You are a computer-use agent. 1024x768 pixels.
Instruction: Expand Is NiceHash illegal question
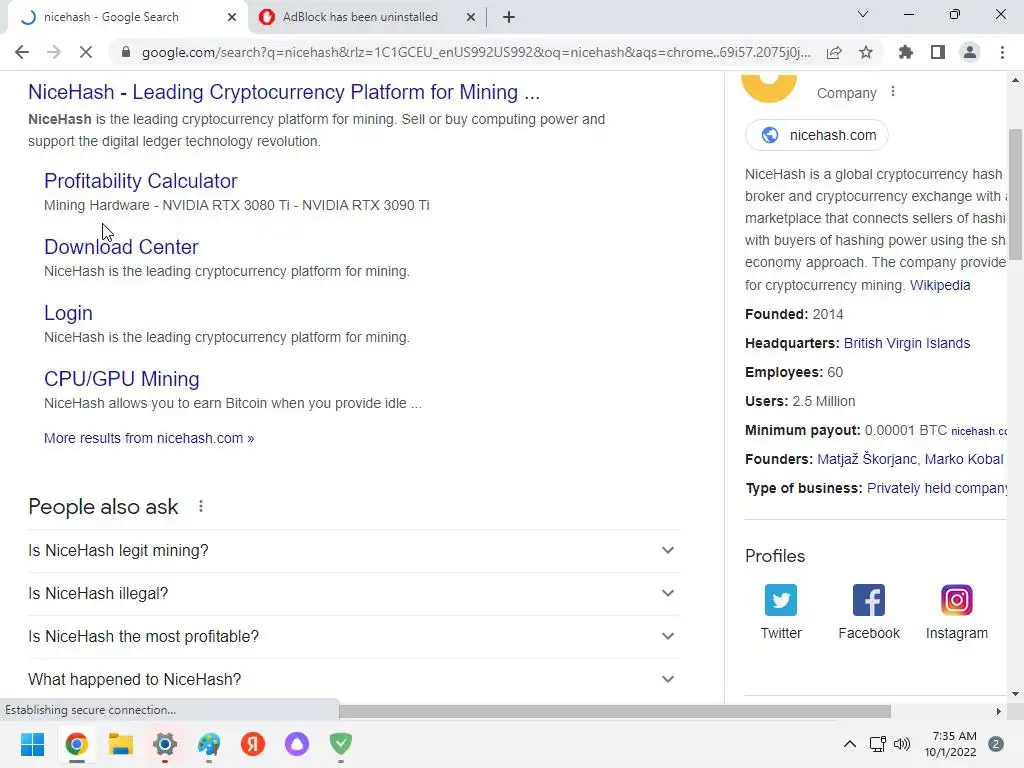354,594
